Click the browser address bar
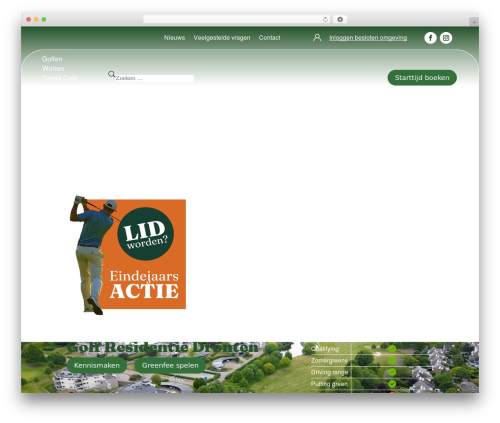500x423 pixels. pyautogui.click(x=237, y=19)
